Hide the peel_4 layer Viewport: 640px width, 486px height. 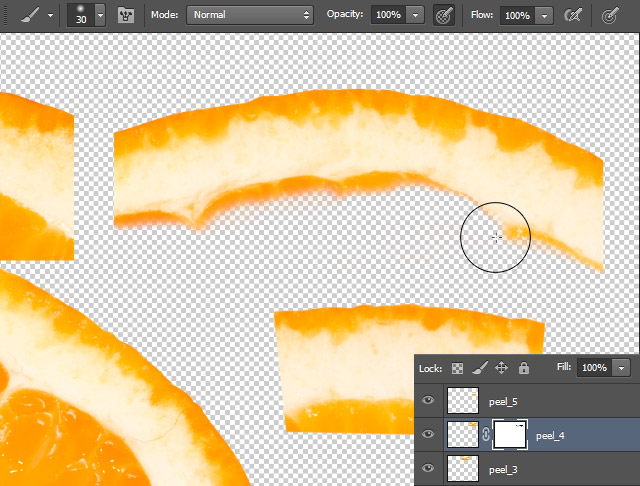click(x=428, y=434)
